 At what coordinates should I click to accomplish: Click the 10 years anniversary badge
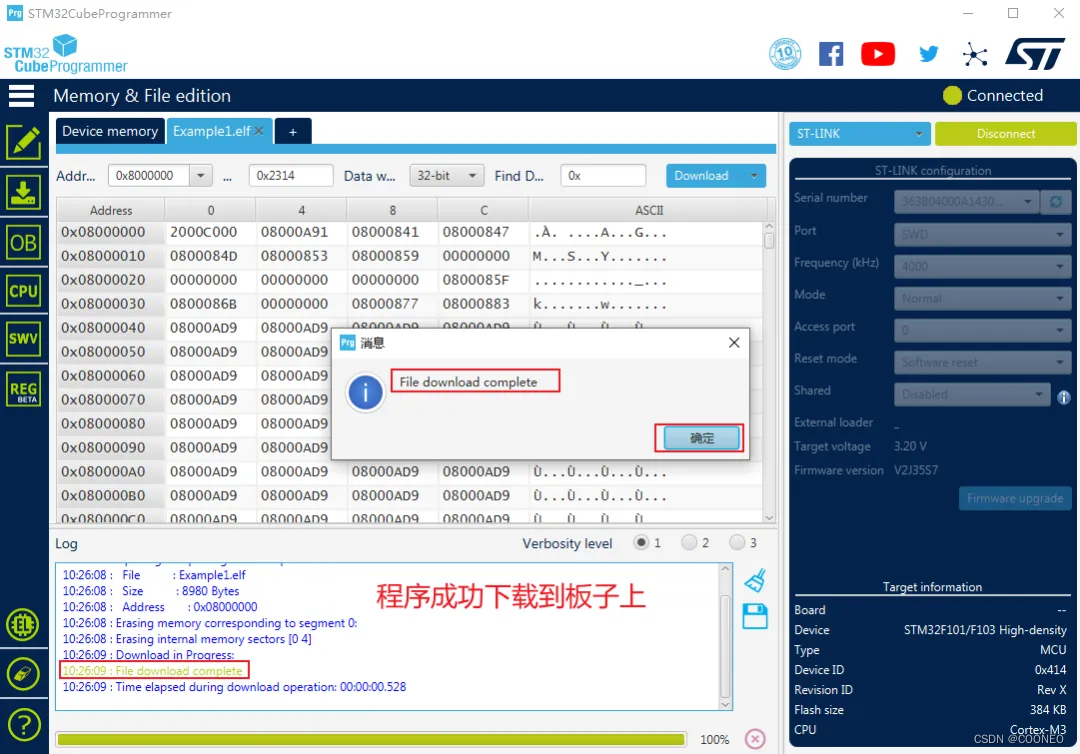[785, 54]
